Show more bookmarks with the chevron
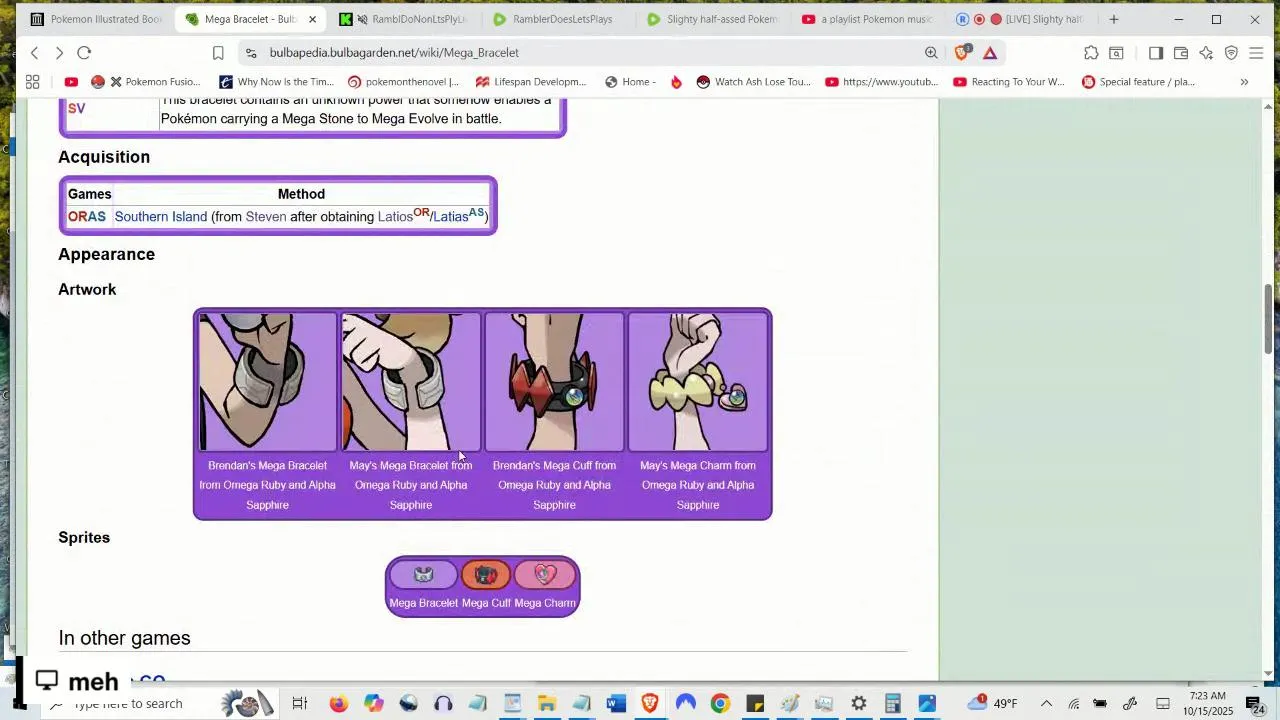Image resolution: width=1280 pixels, height=720 pixels. [x=1244, y=82]
